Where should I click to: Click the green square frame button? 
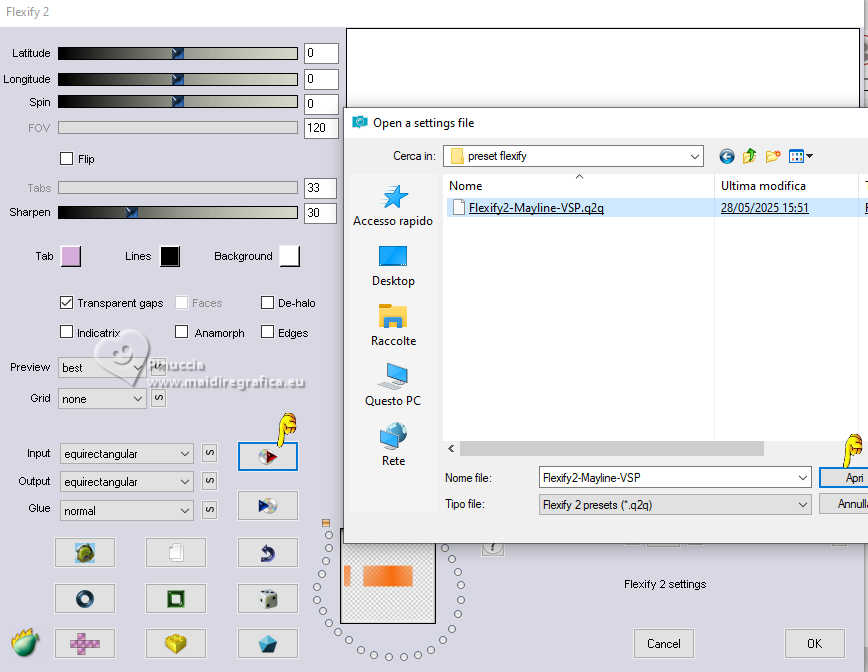click(176, 598)
